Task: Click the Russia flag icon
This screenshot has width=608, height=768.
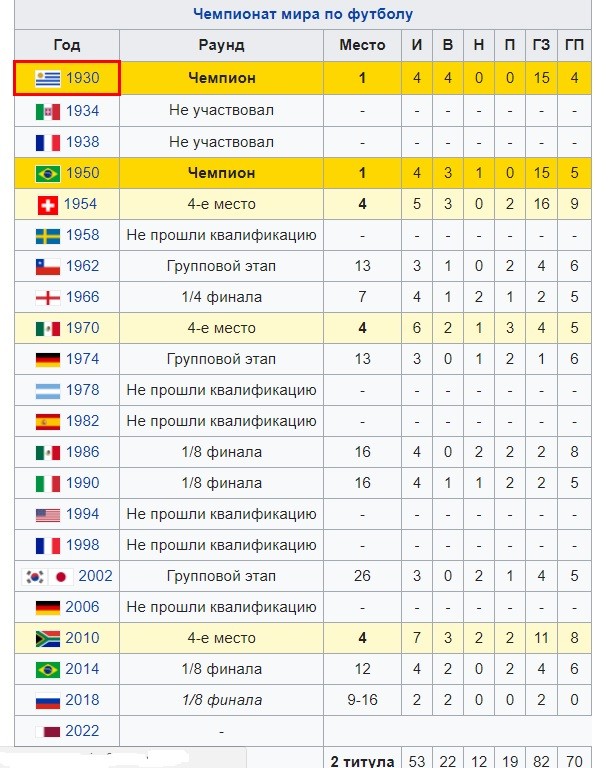Action: 47,700
